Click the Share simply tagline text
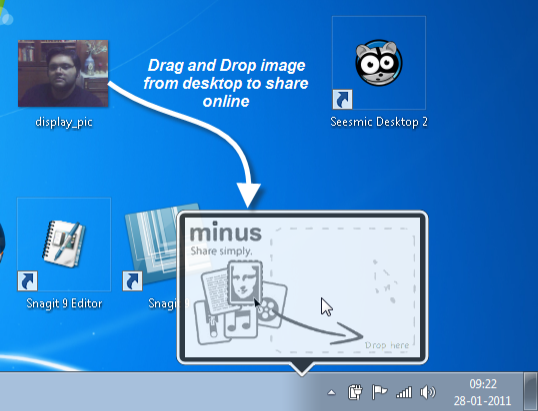Viewport: 538px width, 411px height. point(221,251)
